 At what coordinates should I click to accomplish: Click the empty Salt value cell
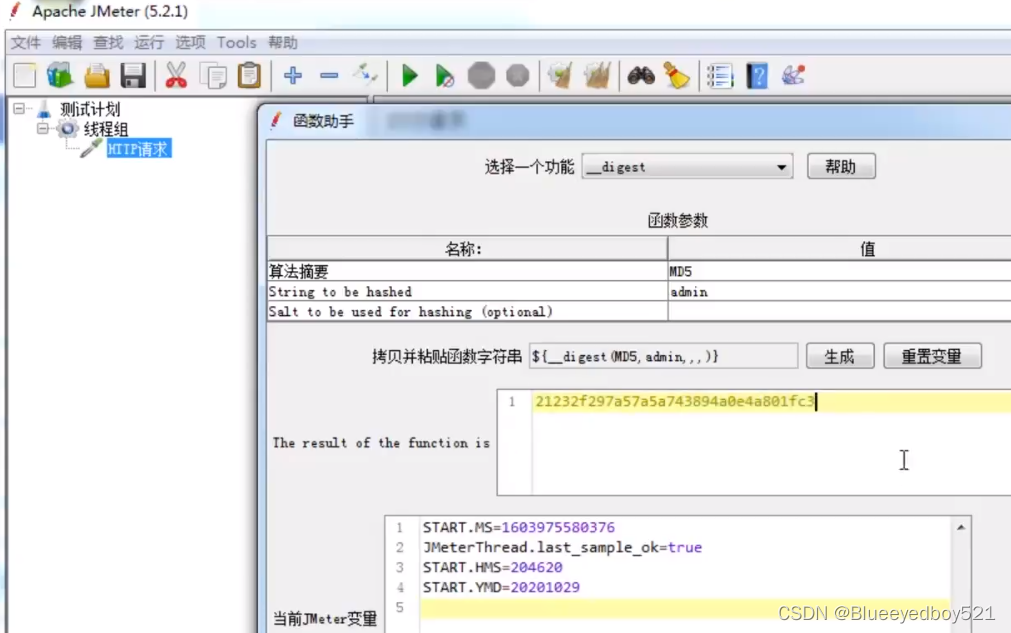(x=839, y=312)
